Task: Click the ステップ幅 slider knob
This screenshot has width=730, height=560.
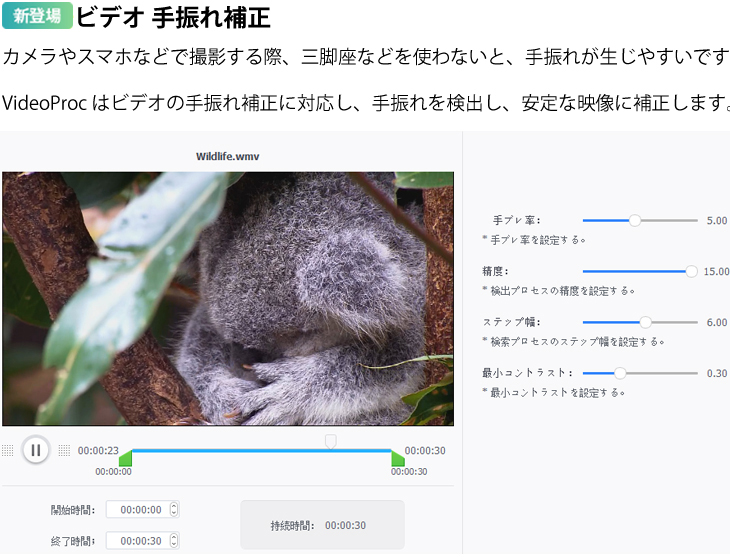Action: pos(645,322)
